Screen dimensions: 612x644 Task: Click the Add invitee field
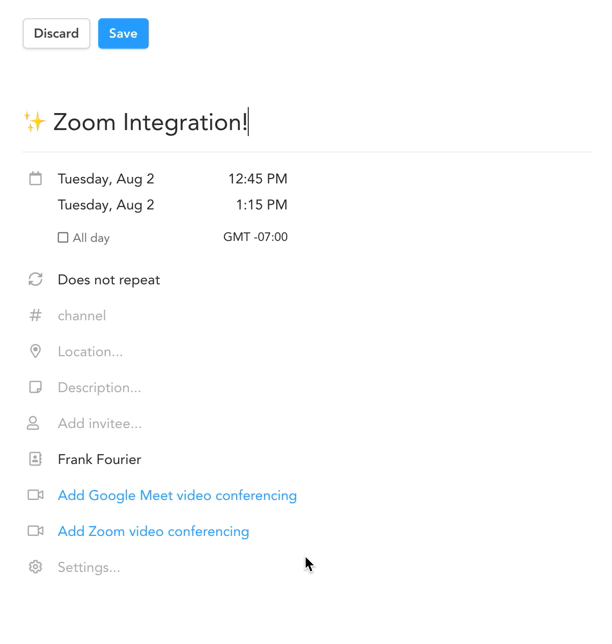click(x=99, y=424)
